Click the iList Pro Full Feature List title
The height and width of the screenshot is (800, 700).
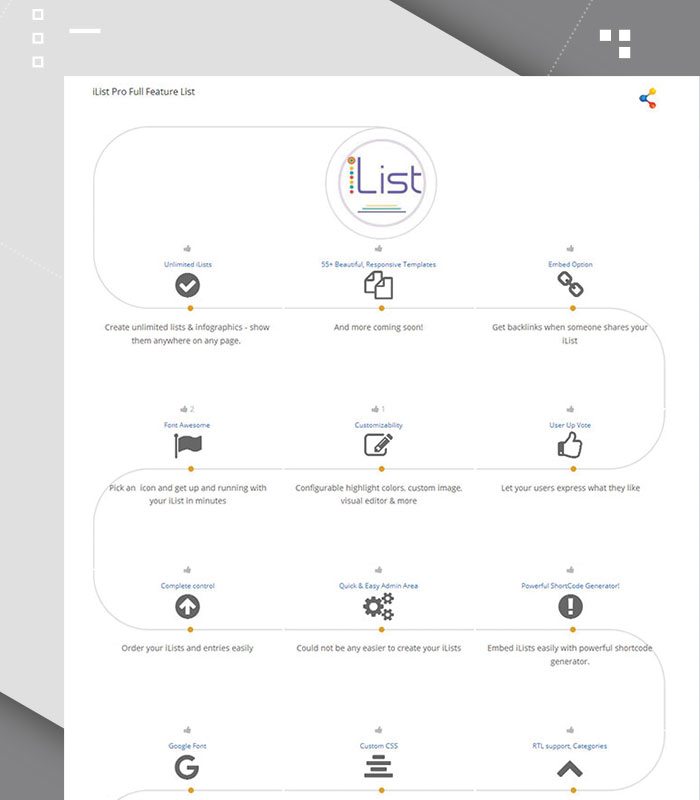(x=143, y=92)
